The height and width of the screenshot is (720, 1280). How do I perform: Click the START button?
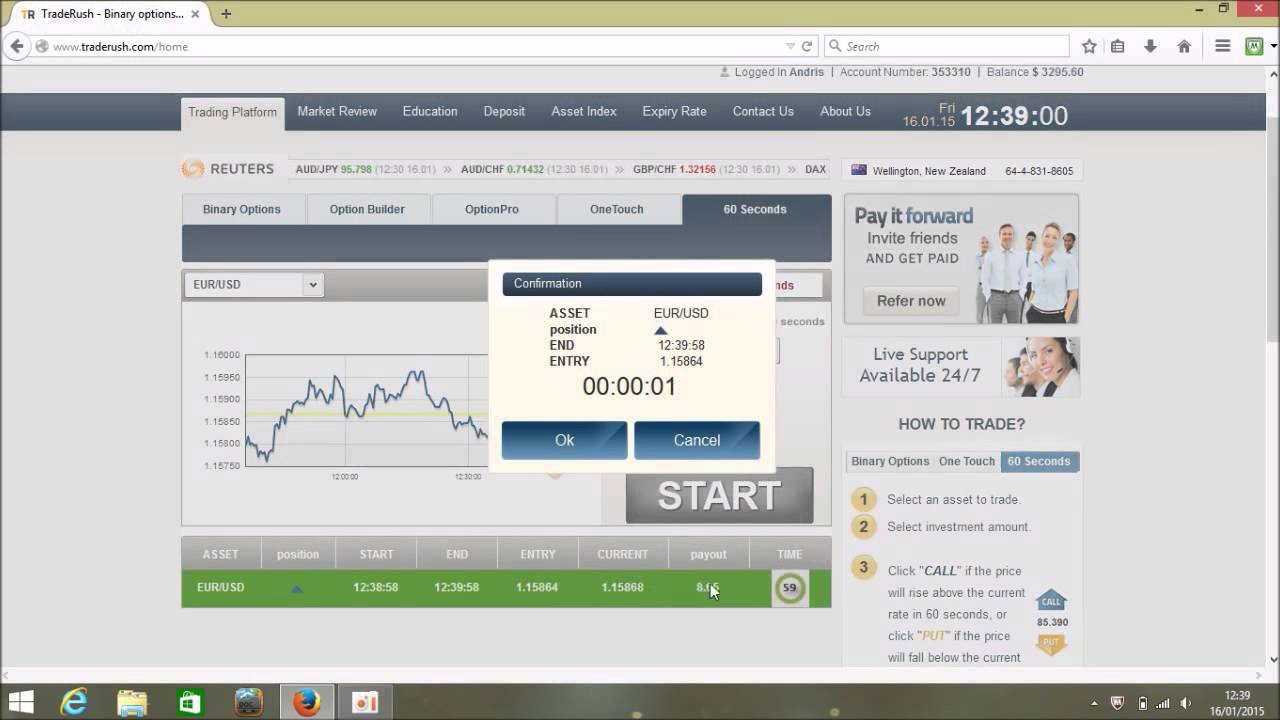tap(719, 496)
